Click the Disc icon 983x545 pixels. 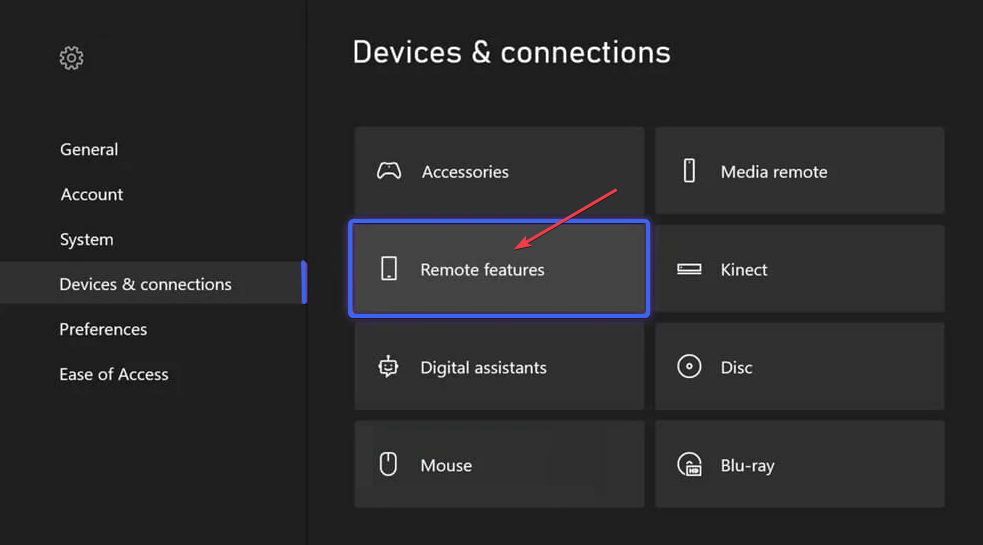[x=689, y=367]
